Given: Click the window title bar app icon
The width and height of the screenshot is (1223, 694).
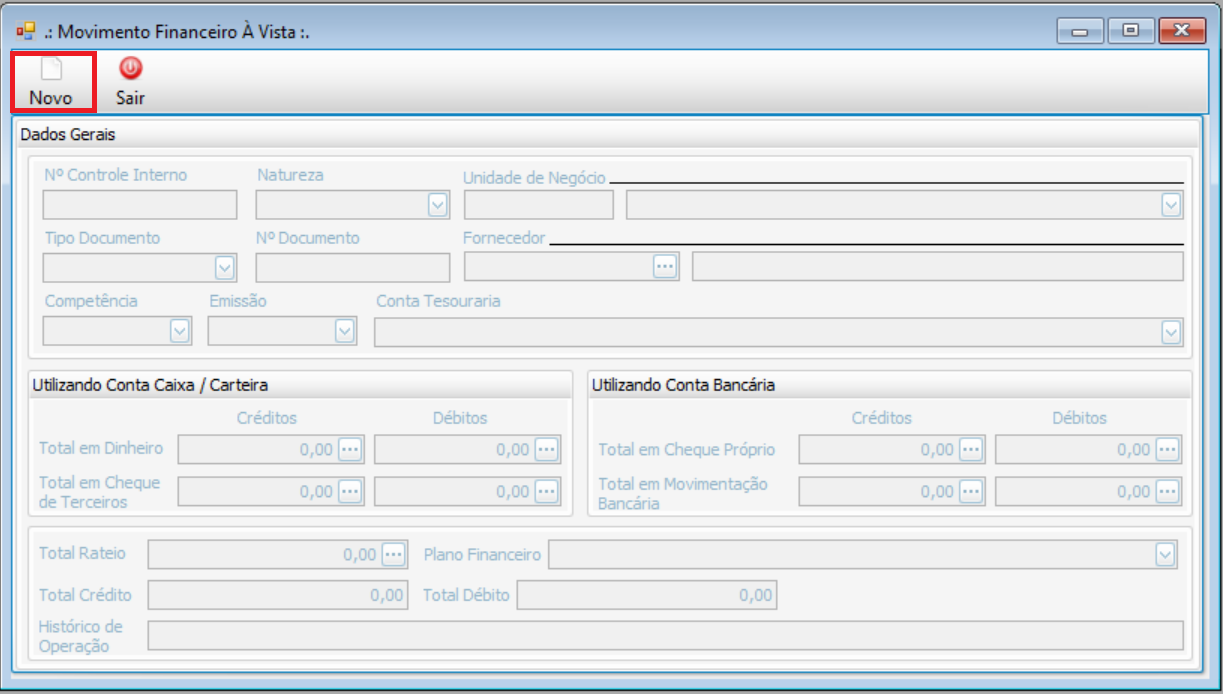Looking at the screenshot, I should (x=26, y=31).
